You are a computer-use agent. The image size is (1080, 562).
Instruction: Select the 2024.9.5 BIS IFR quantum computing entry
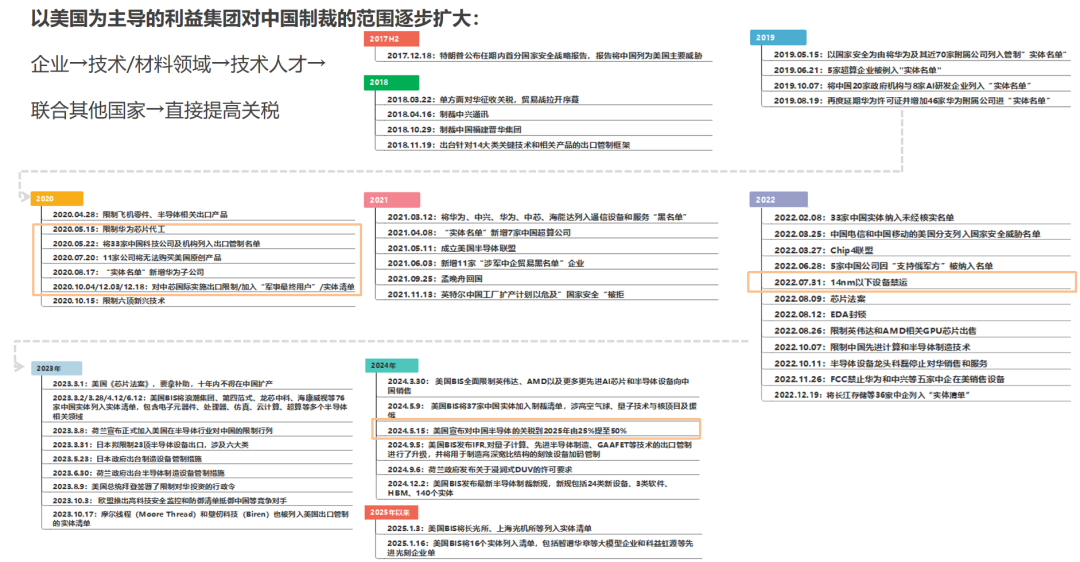(539, 450)
